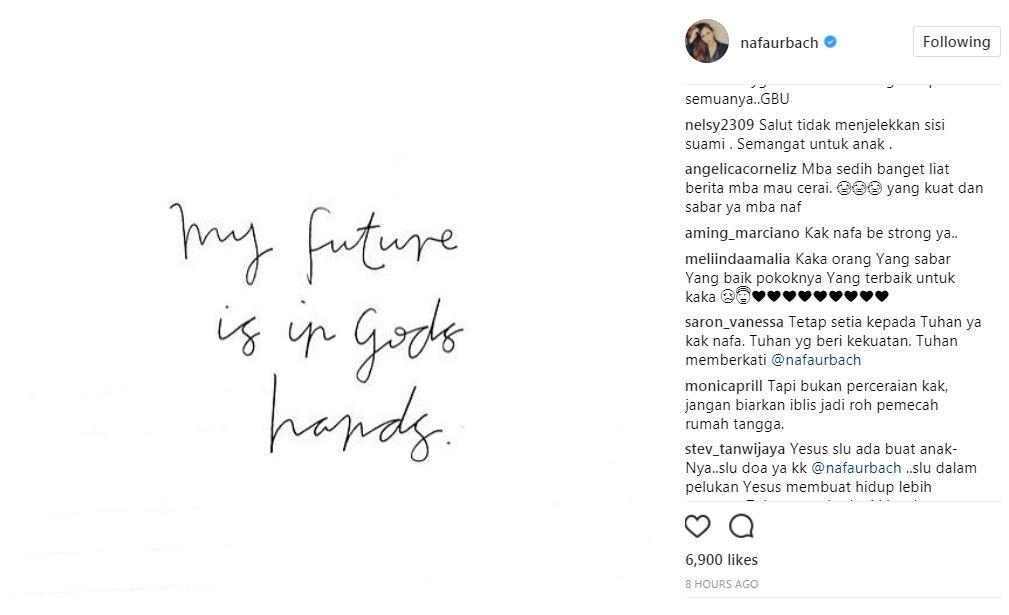The image size is (1009, 615).
Task: View monicaprill profile
Action: pyautogui.click(x=724, y=386)
